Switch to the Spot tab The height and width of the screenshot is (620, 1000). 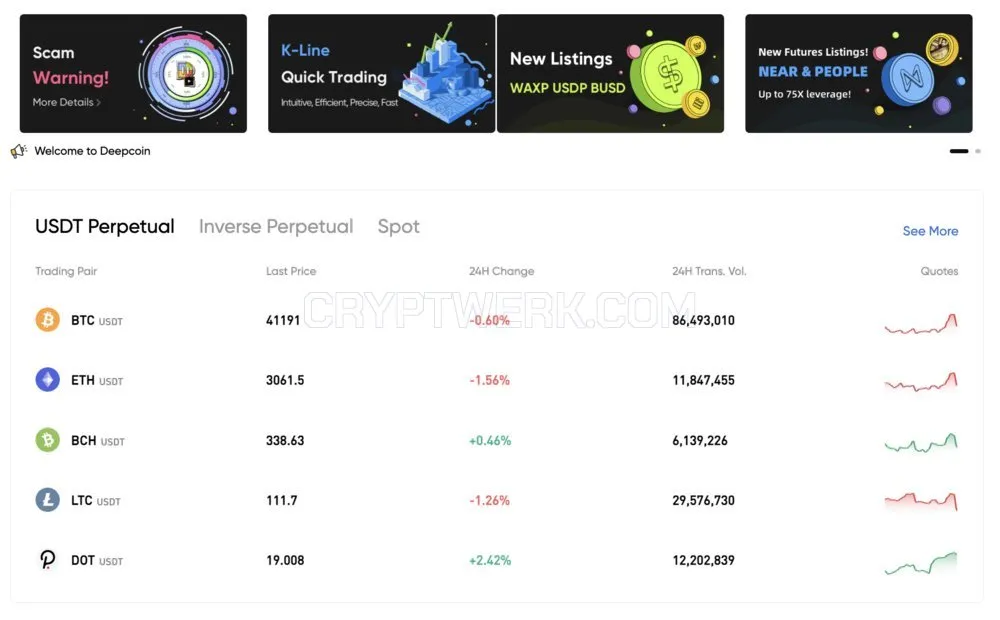pos(399,226)
